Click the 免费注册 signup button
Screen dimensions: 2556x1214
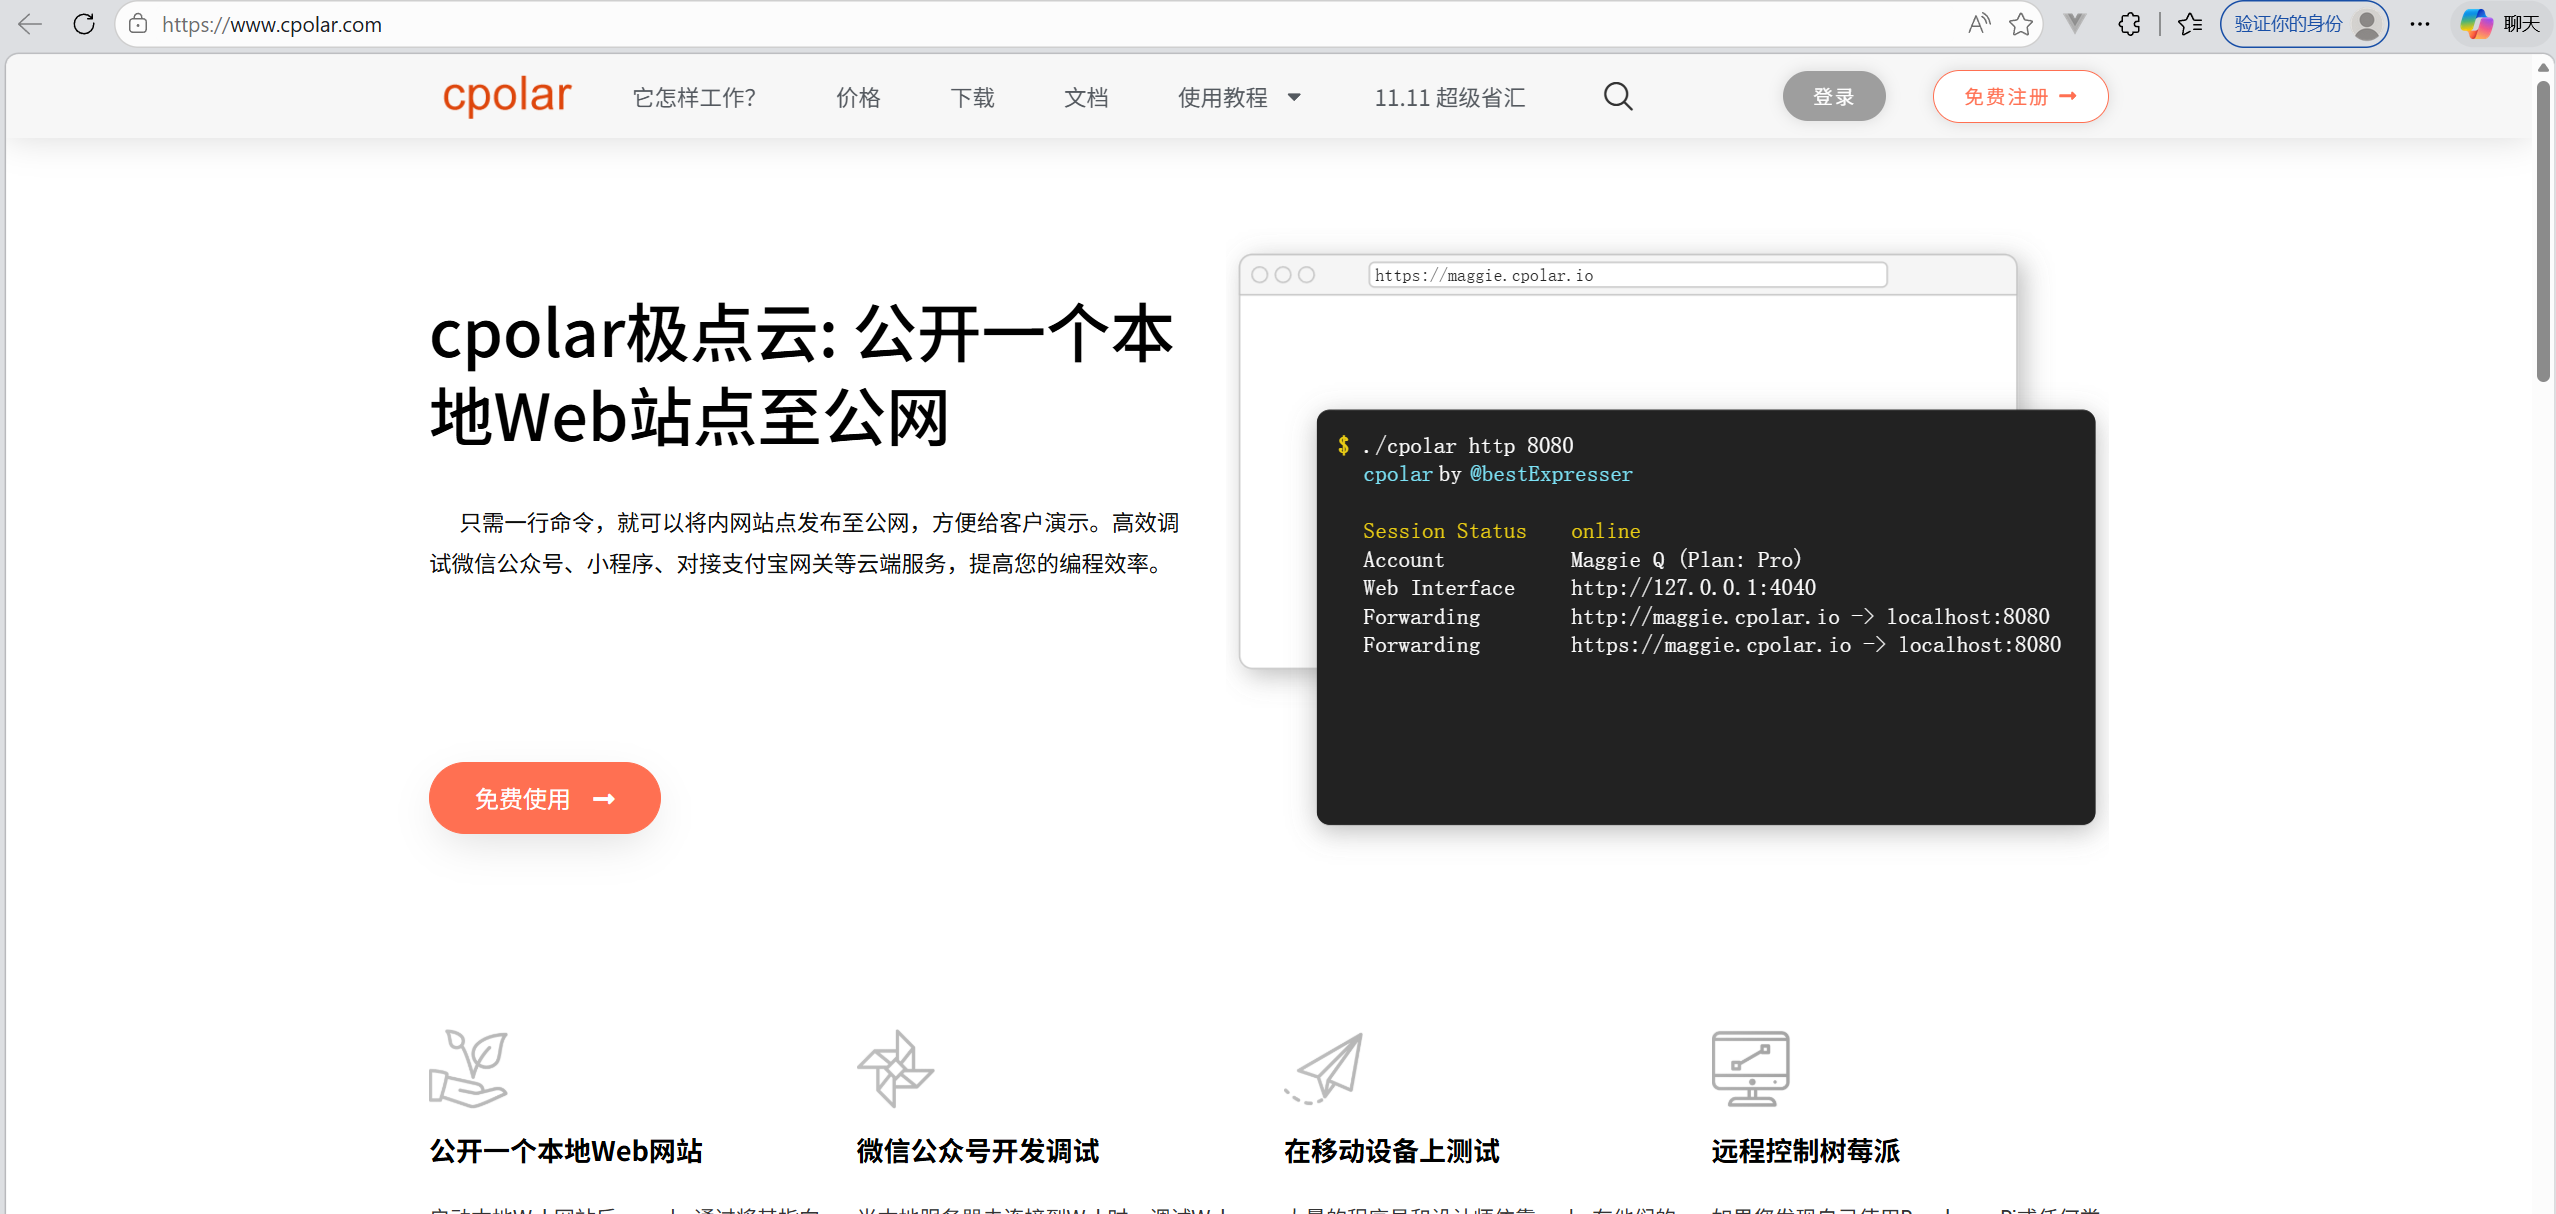click(2020, 97)
